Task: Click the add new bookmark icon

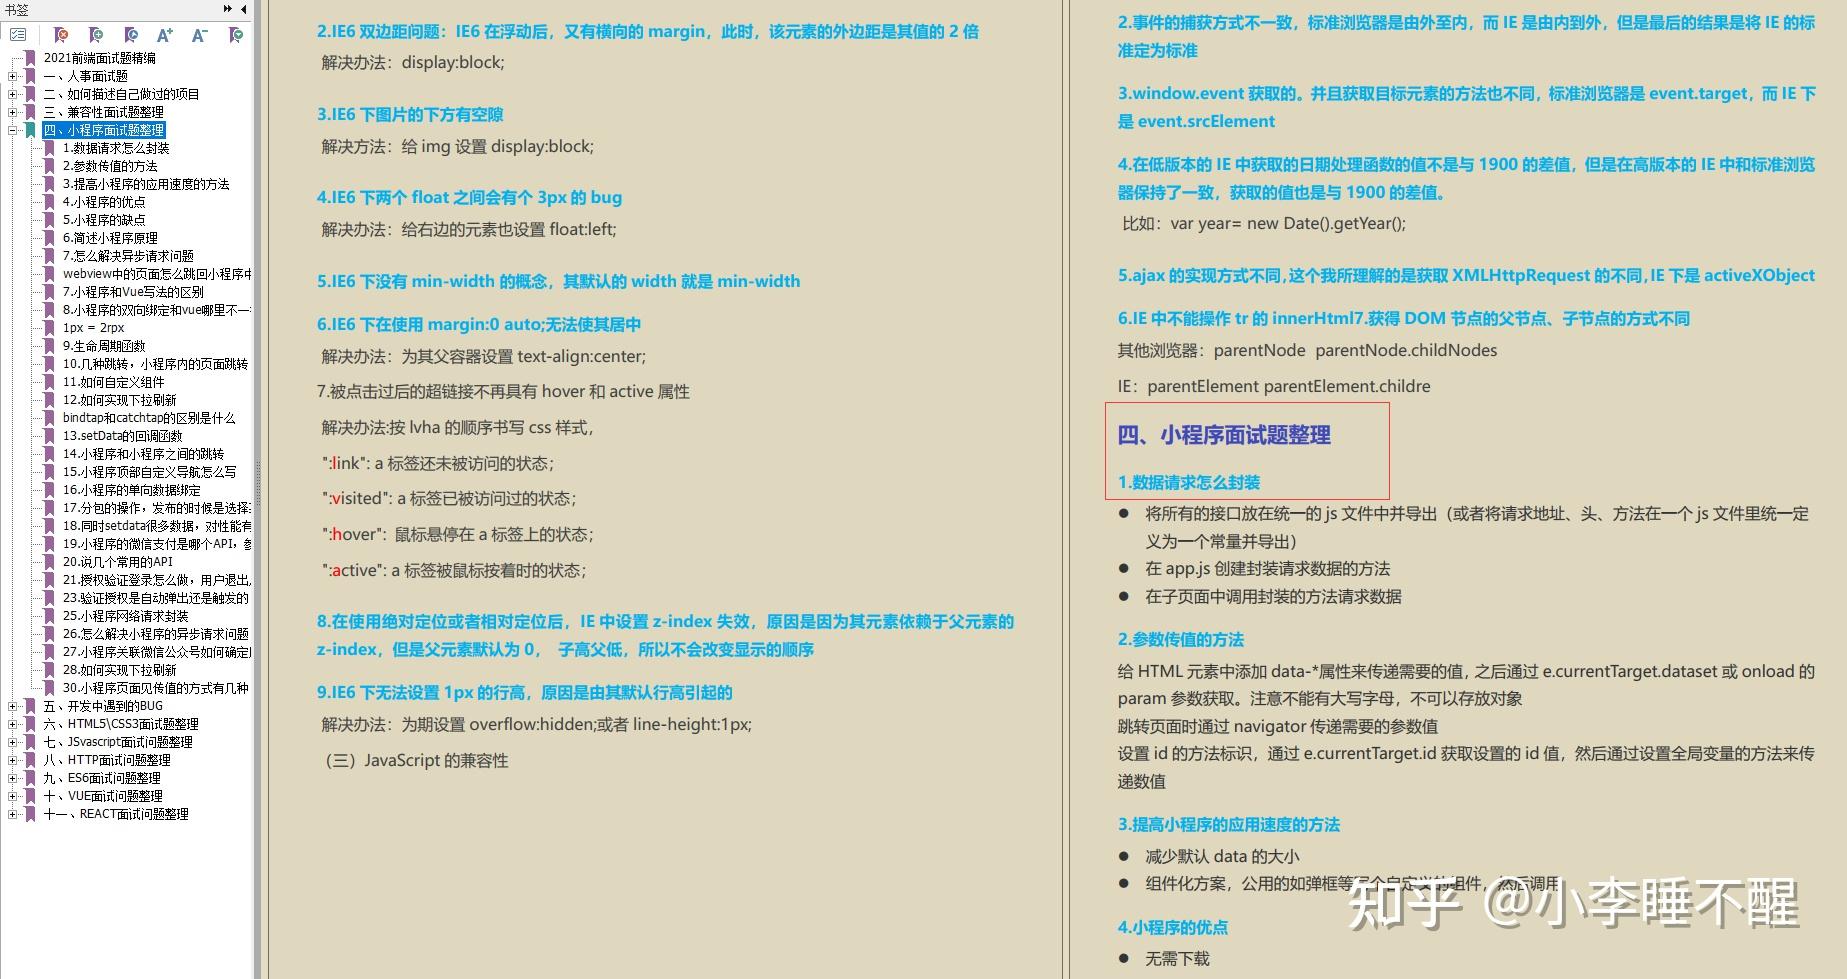Action: 96,35
